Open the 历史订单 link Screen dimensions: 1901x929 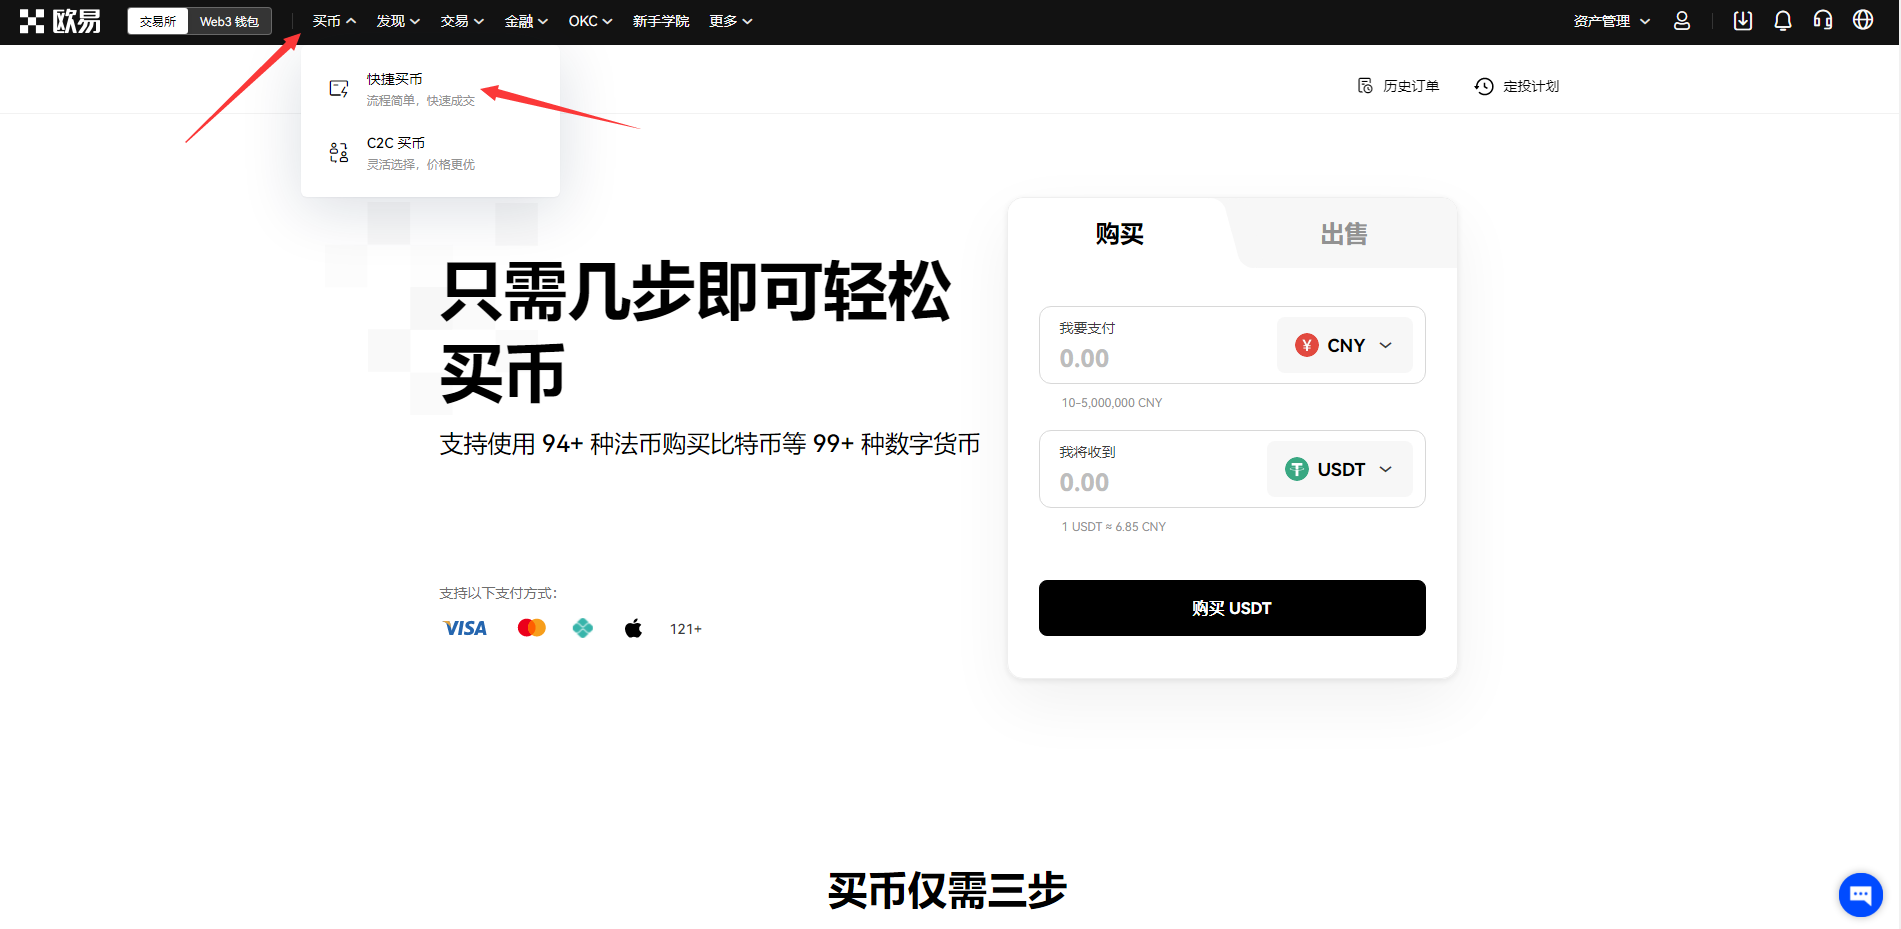point(1398,86)
